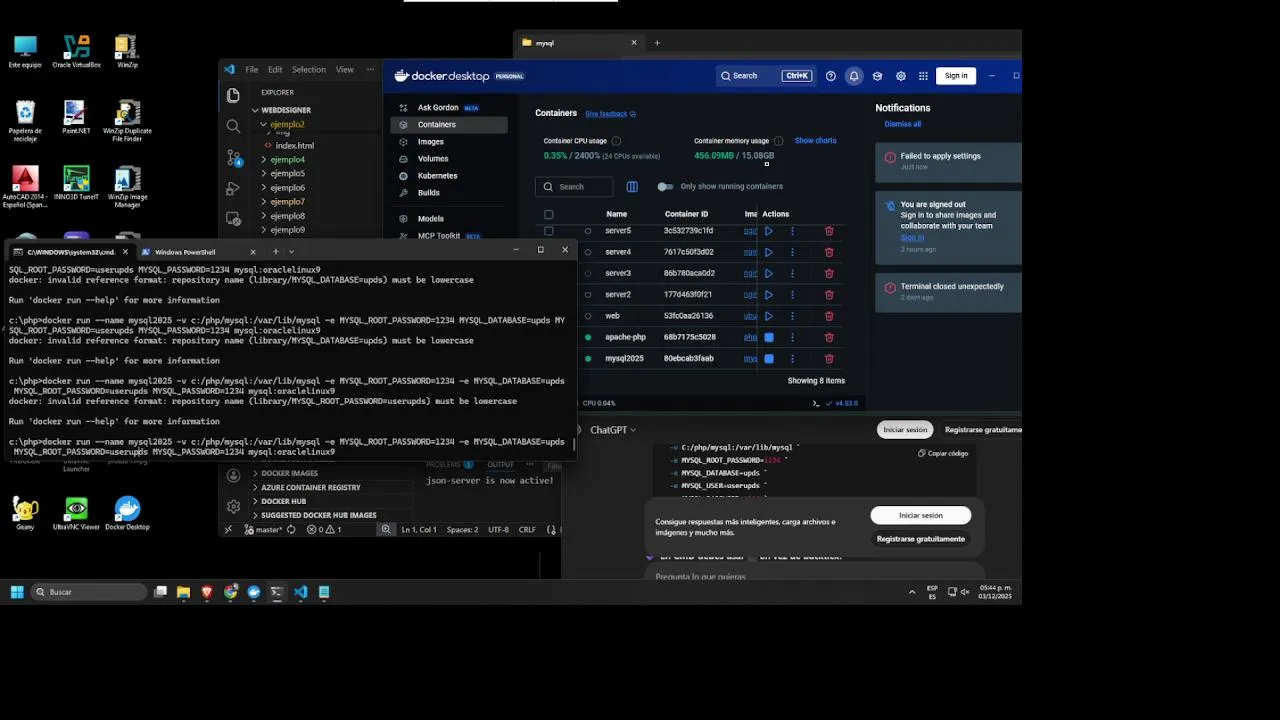This screenshot has height=720, width=1280.
Task: Click Give feedback link in Containers
Action: click(610, 114)
